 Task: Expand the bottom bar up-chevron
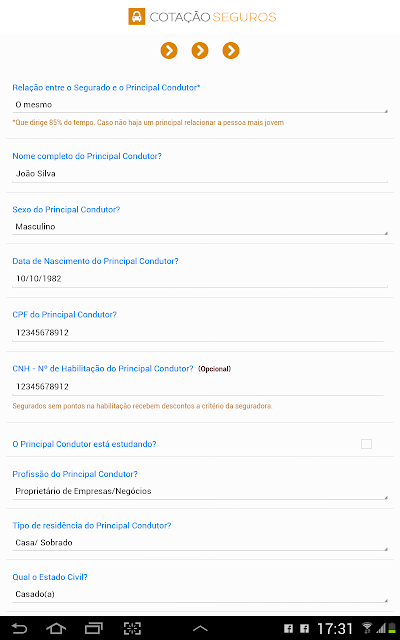tap(200, 629)
